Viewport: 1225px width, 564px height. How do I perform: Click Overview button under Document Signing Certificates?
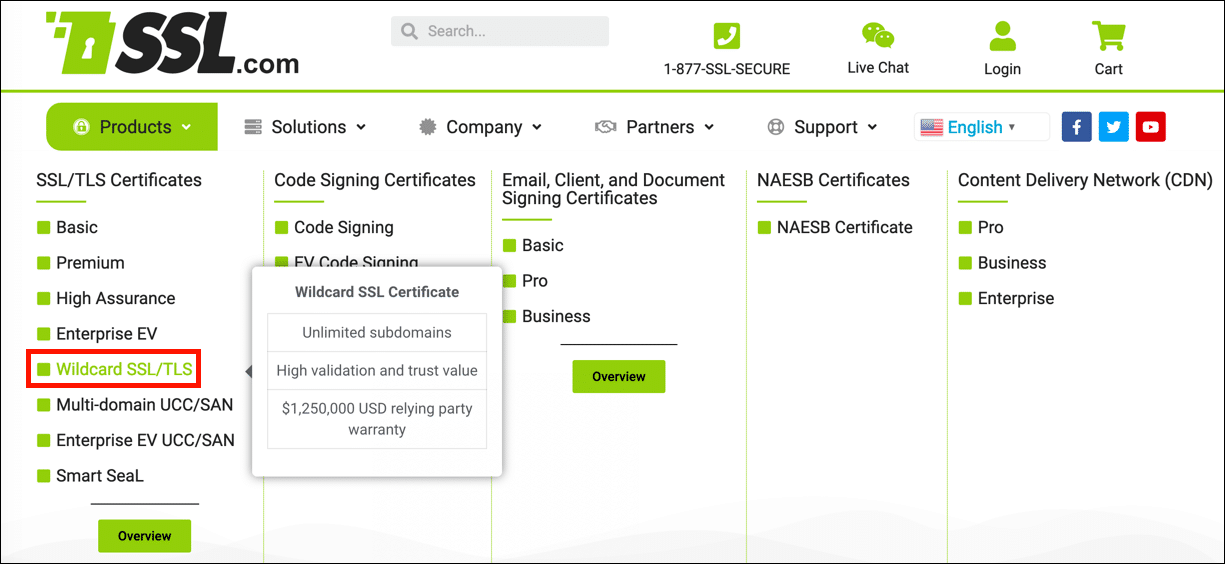(618, 377)
